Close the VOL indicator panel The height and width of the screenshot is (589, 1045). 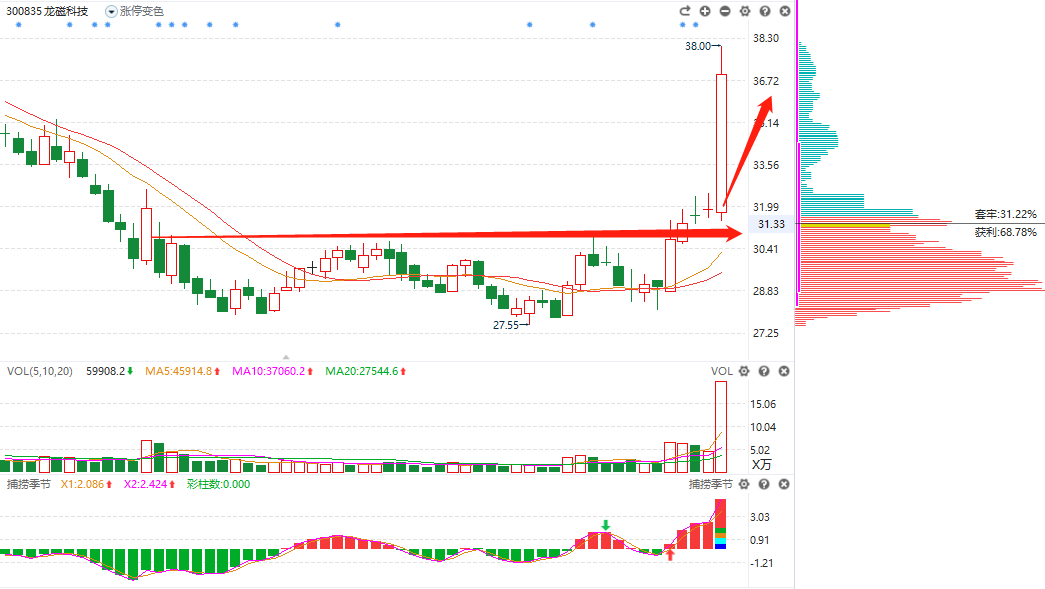coord(784,371)
